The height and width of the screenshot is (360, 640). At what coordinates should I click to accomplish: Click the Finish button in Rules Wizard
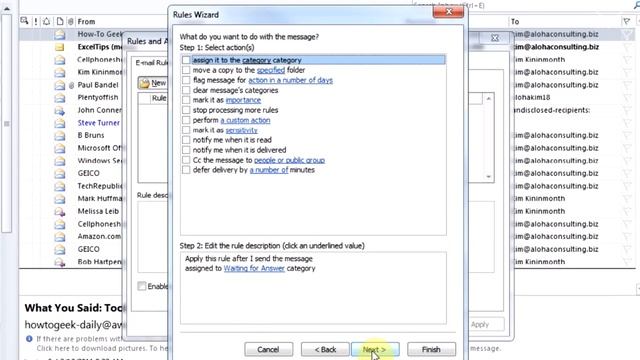click(x=431, y=349)
